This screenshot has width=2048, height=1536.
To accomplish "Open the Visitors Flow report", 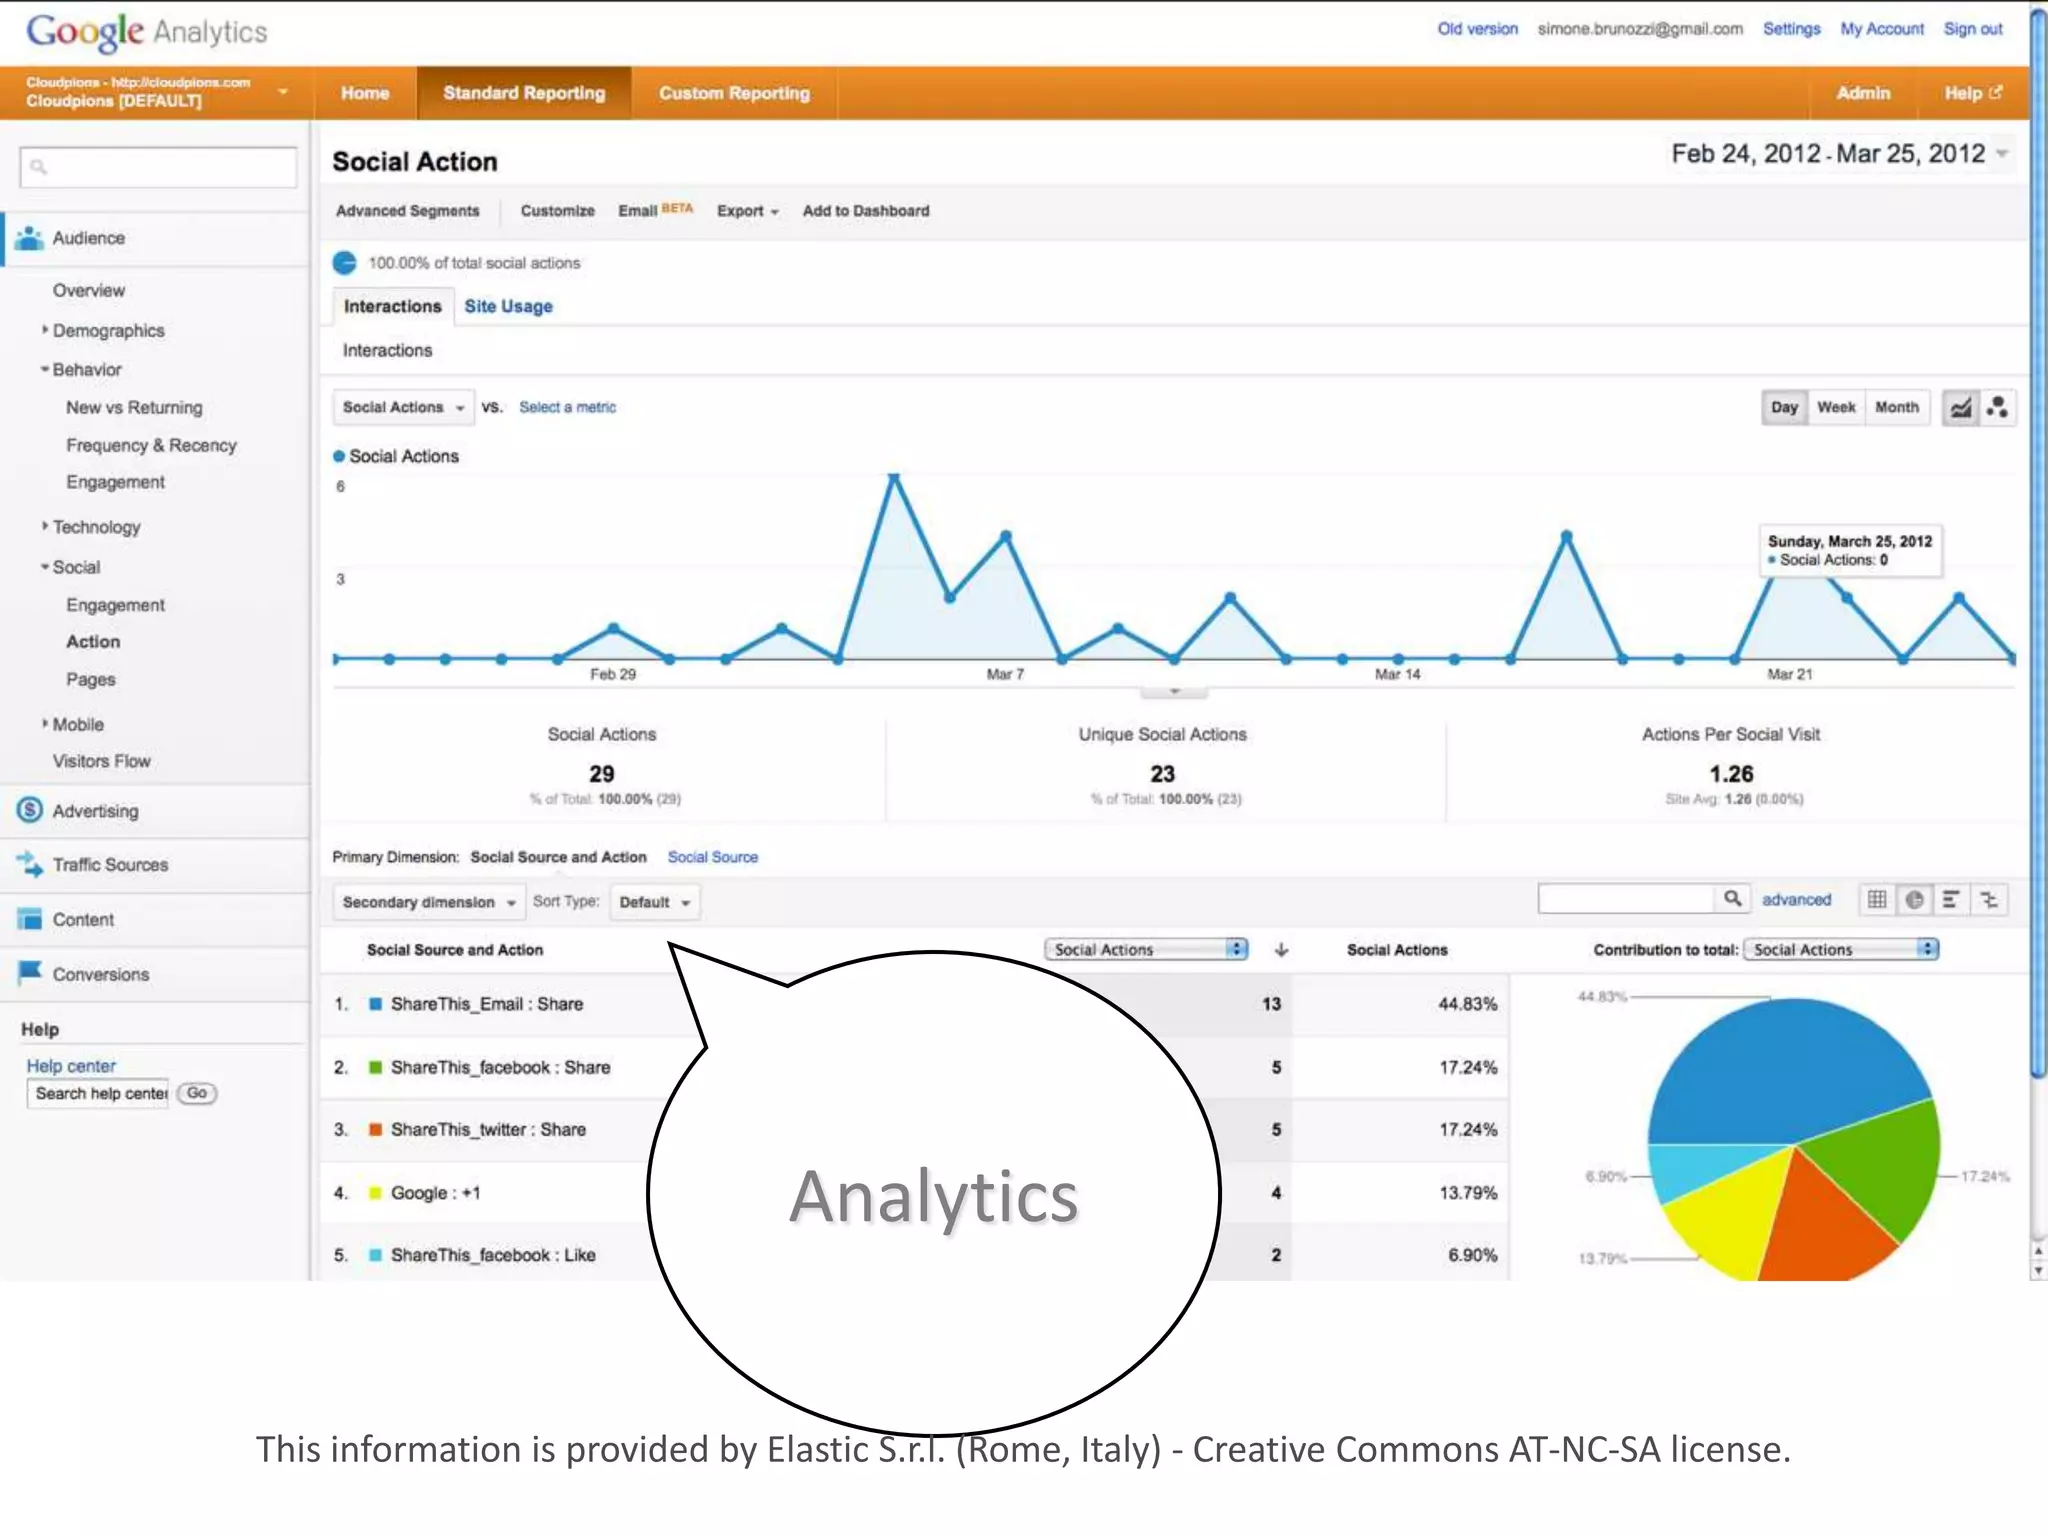I will pyautogui.click(x=101, y=761).
